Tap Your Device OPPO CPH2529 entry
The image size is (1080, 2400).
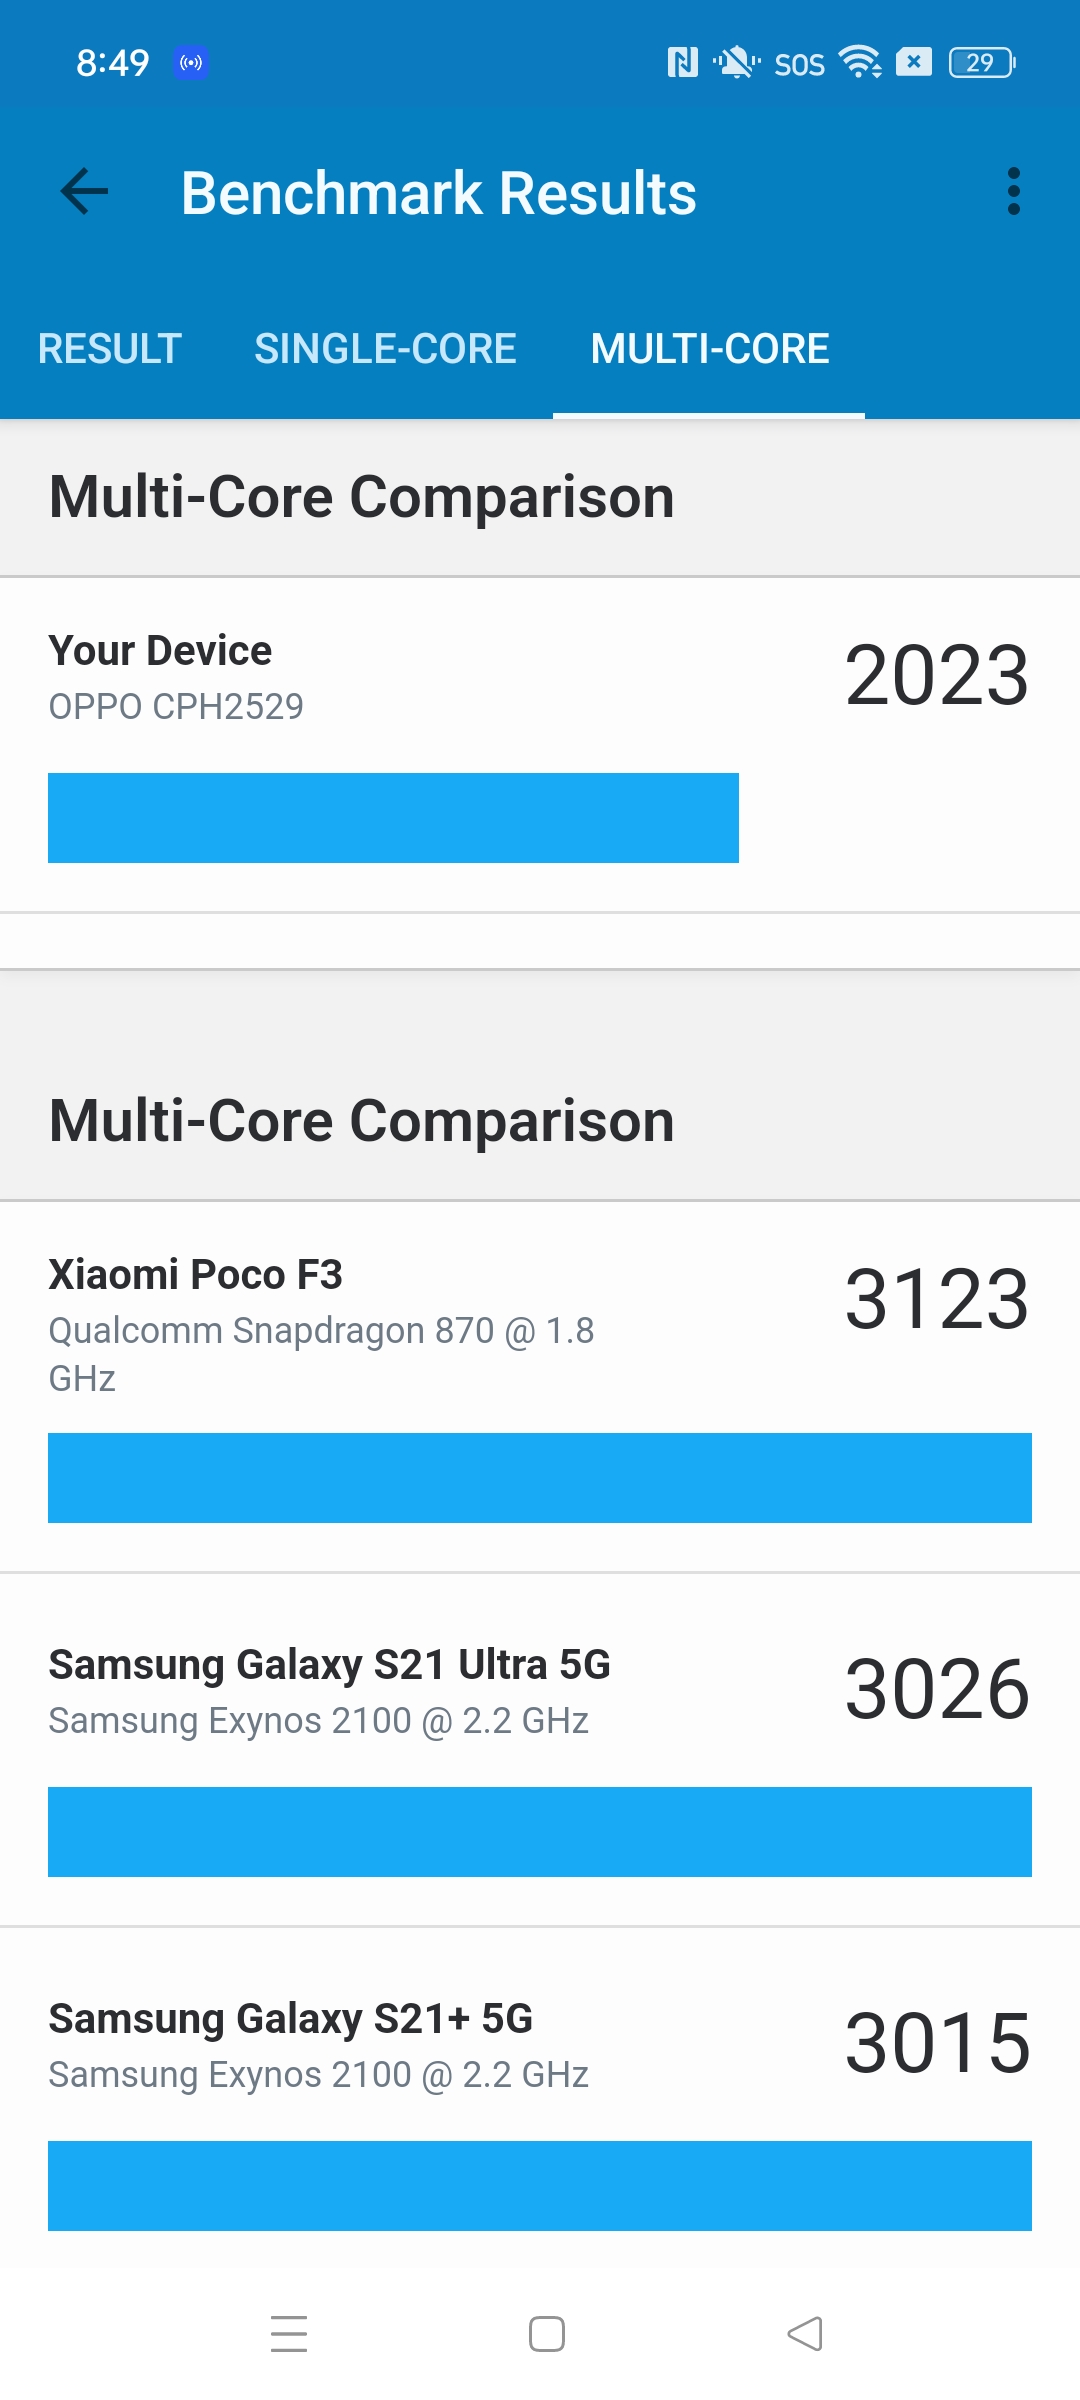pyautogui.click(x=540, y=745)
